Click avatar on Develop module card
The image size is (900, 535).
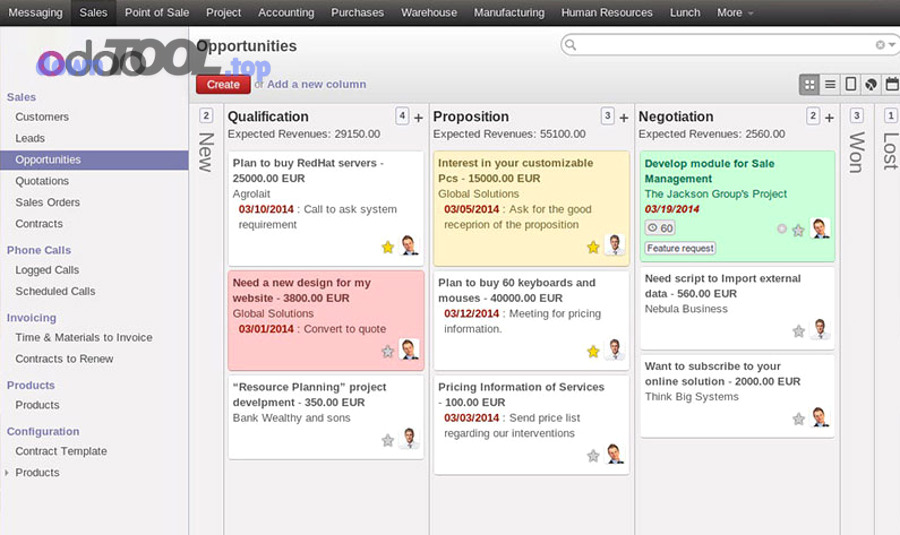point(820,228)
